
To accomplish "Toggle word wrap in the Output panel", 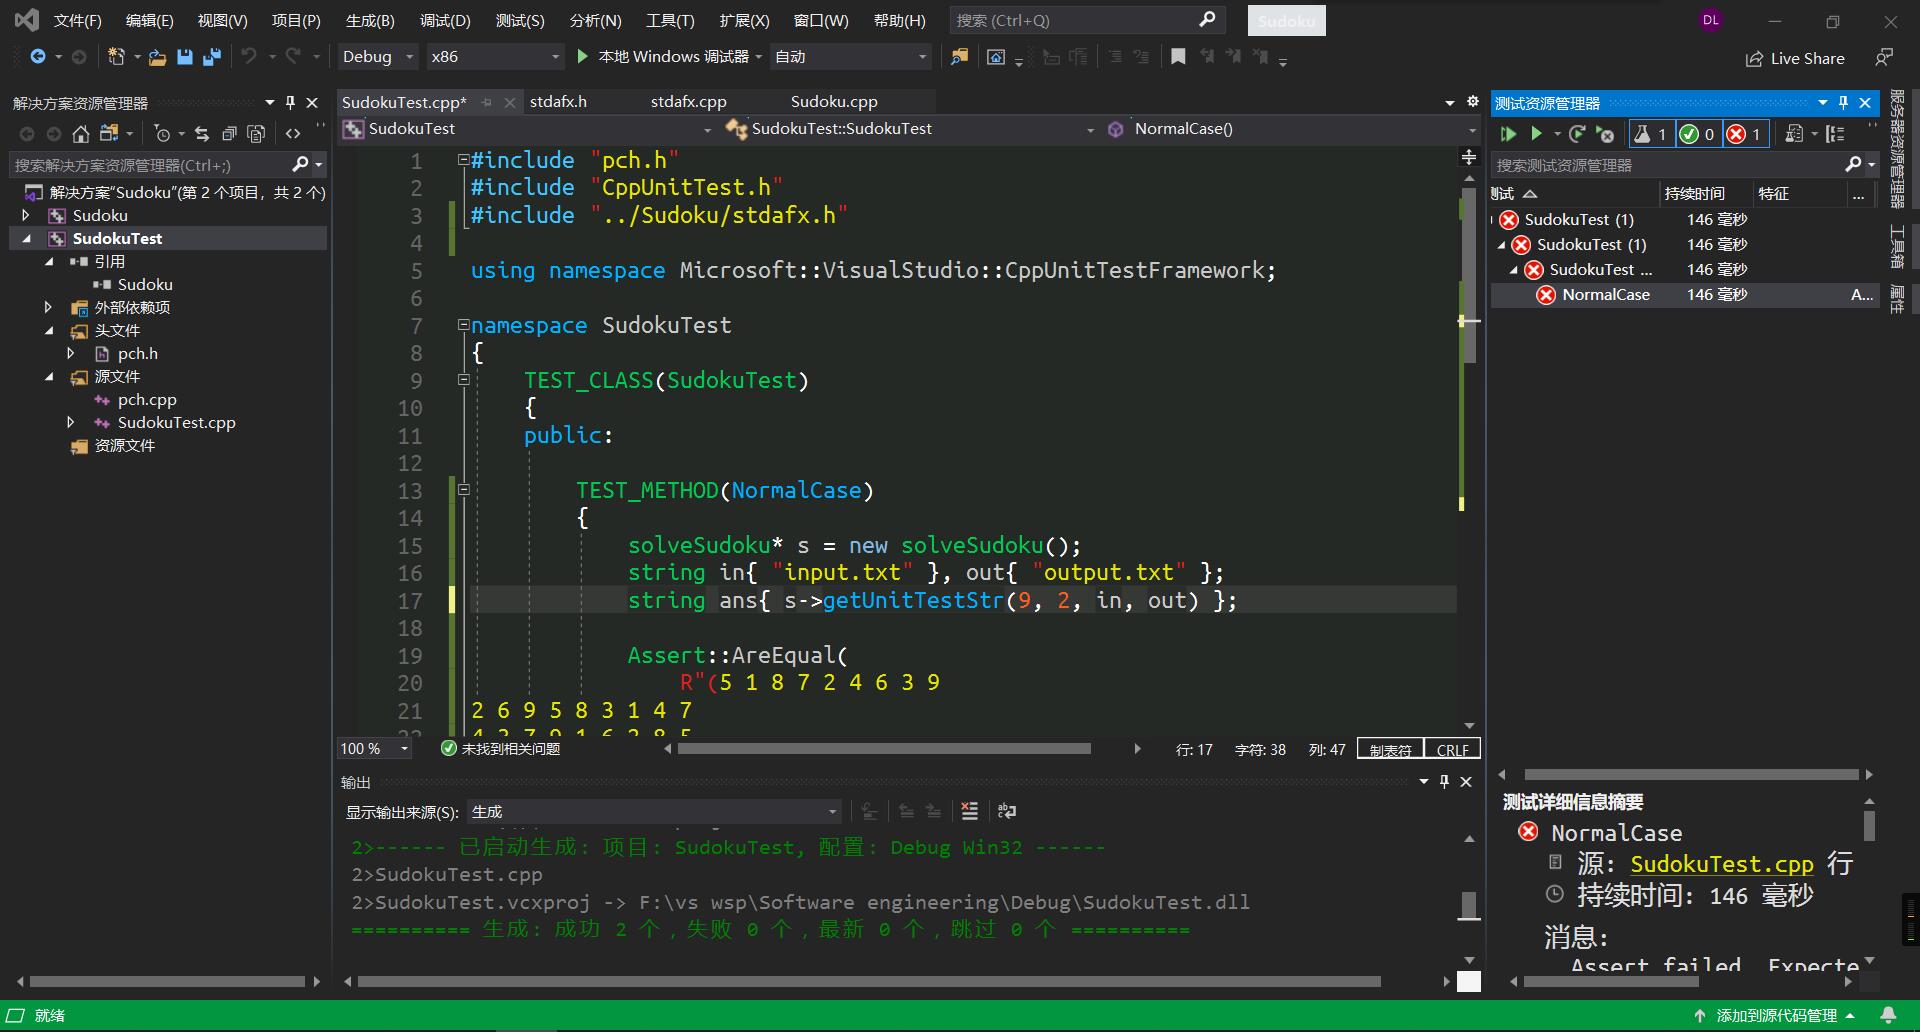I will pos(1007,811).
